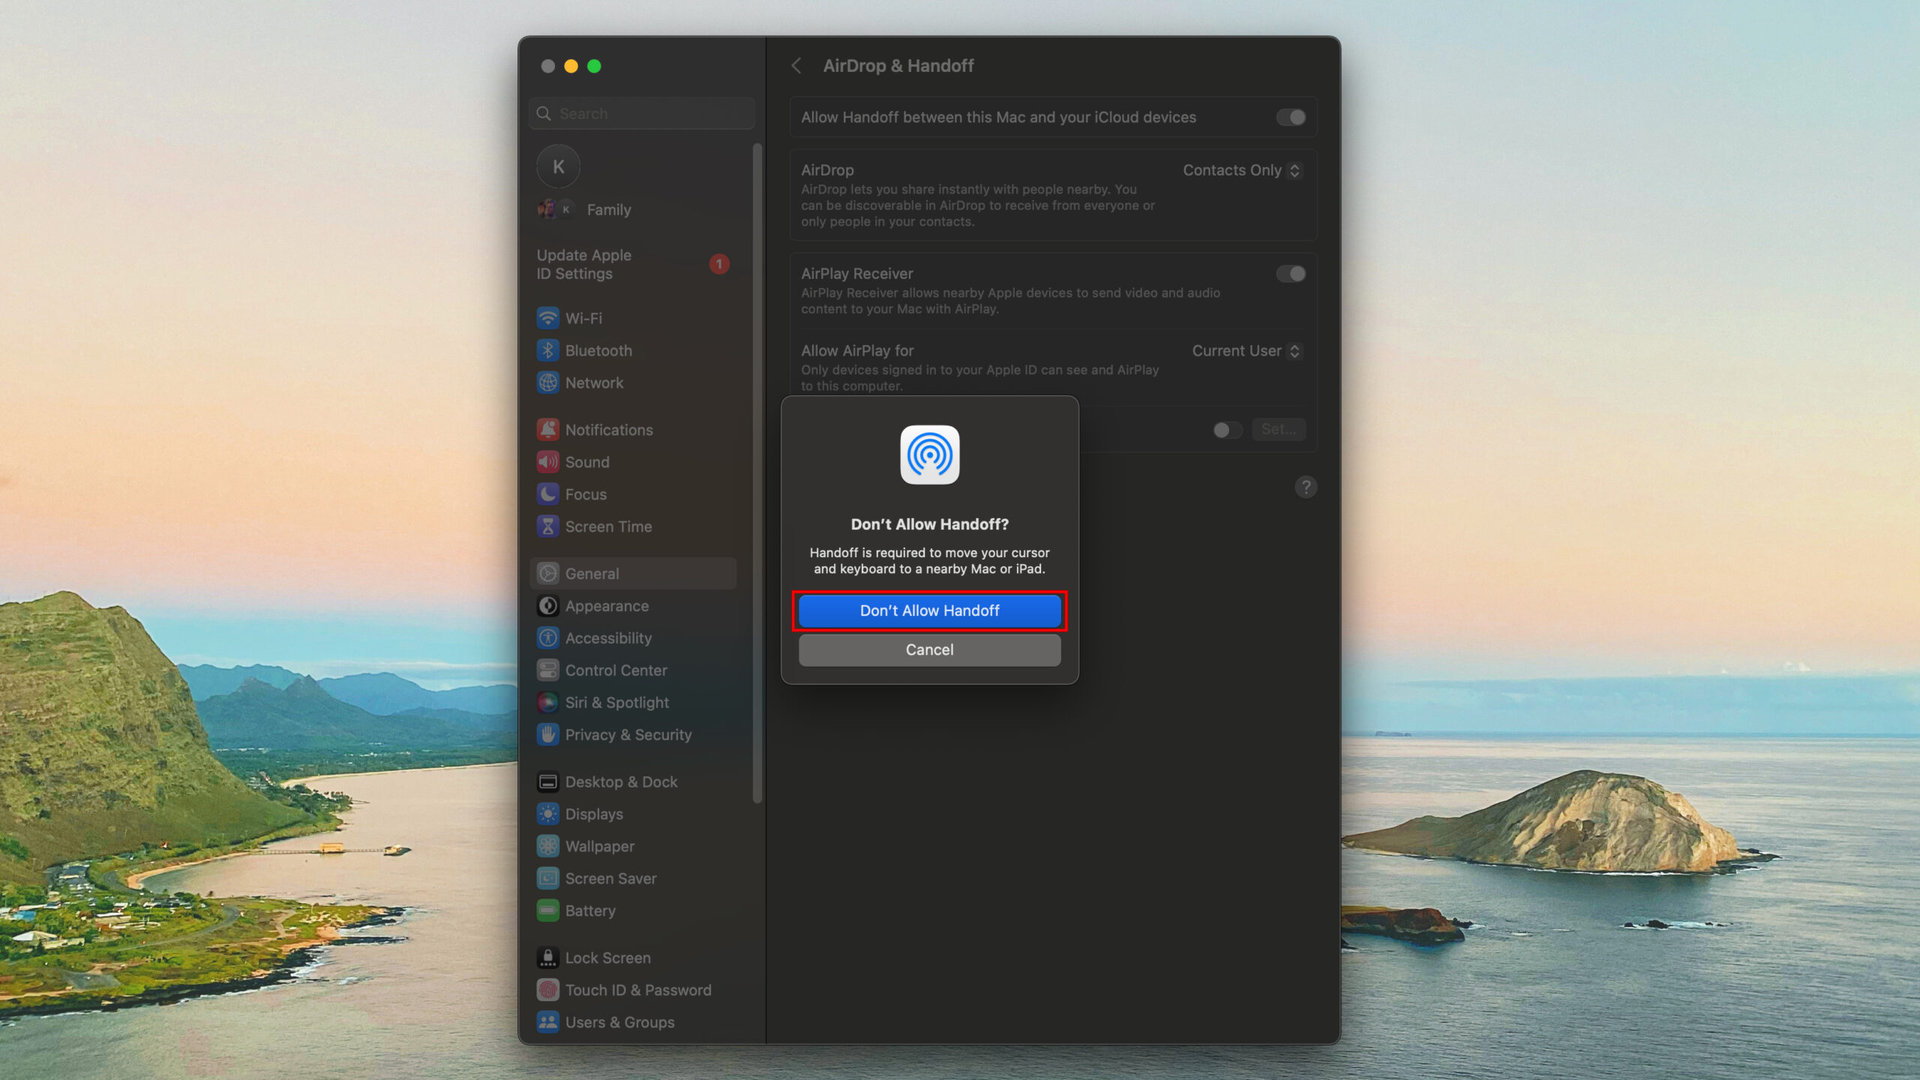The image size is (1920, 1080).
Task: Toggle the AirPlay Receiver switch
Action: coord(1290,273)
